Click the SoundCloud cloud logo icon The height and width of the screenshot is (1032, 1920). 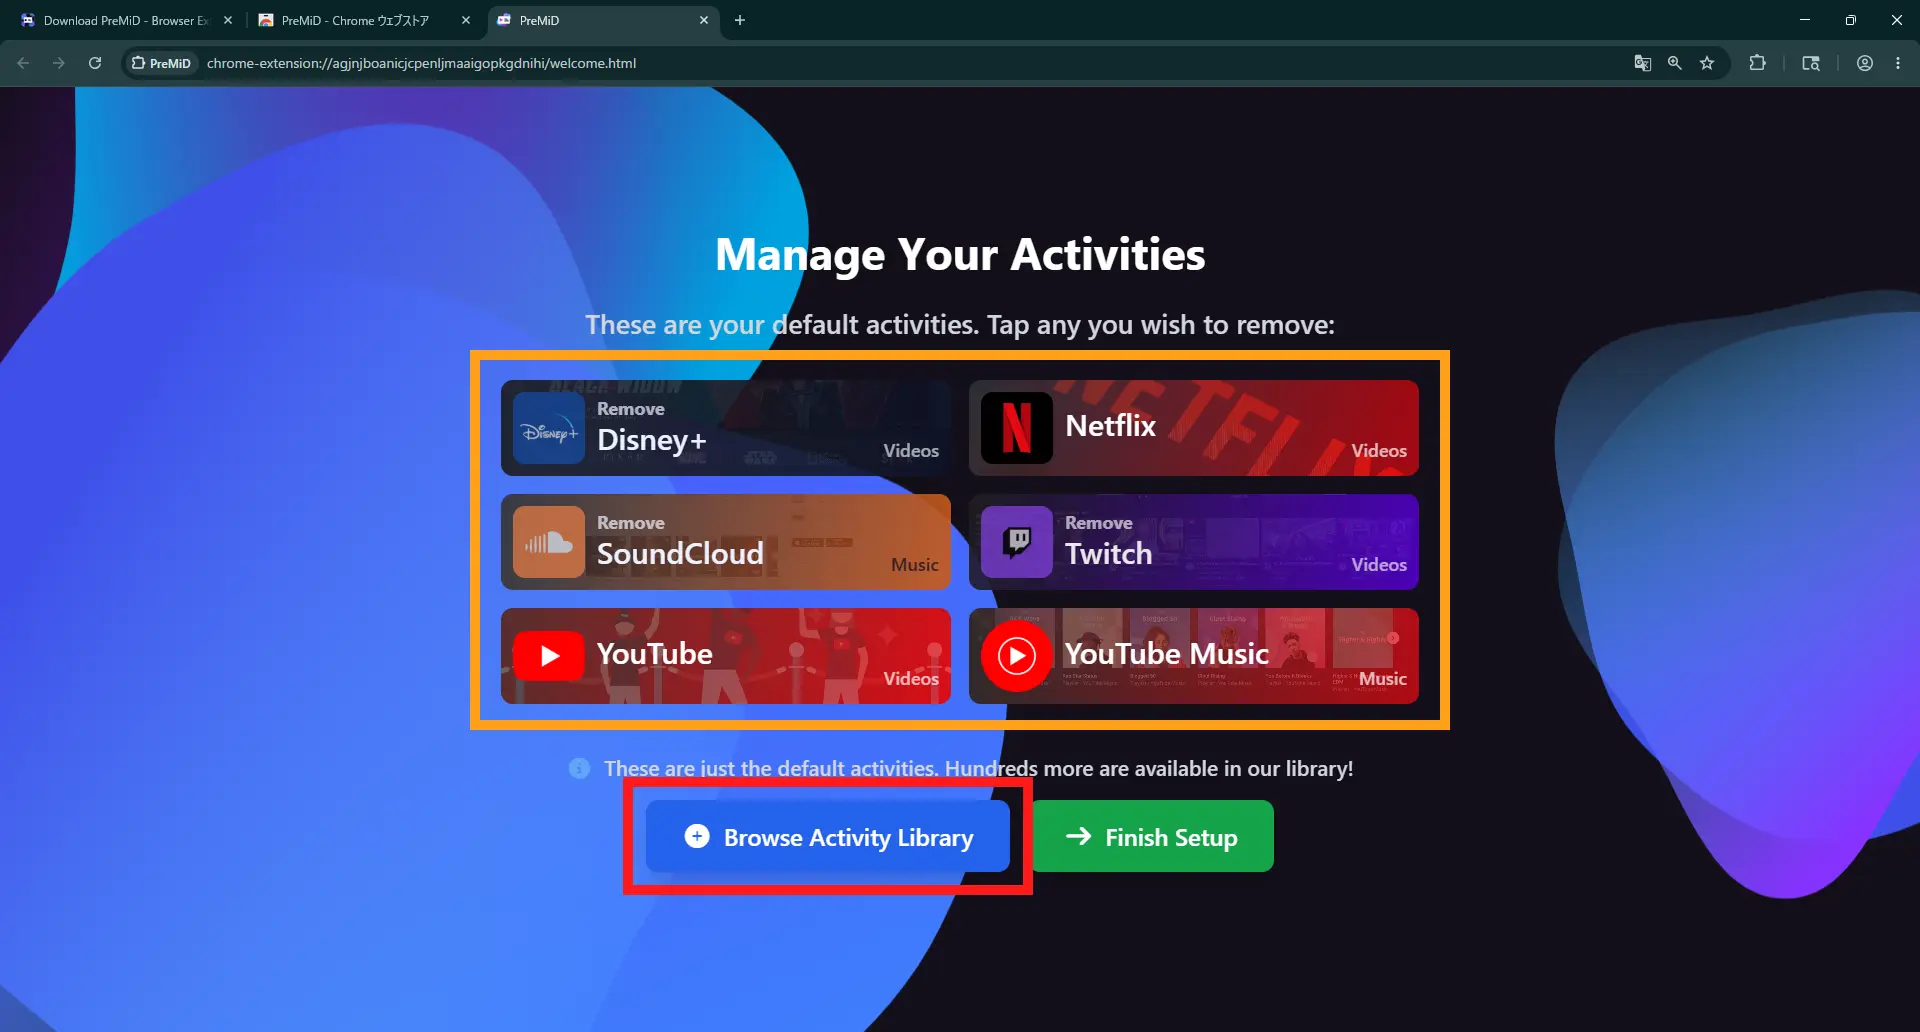click(x=549, y=542)
